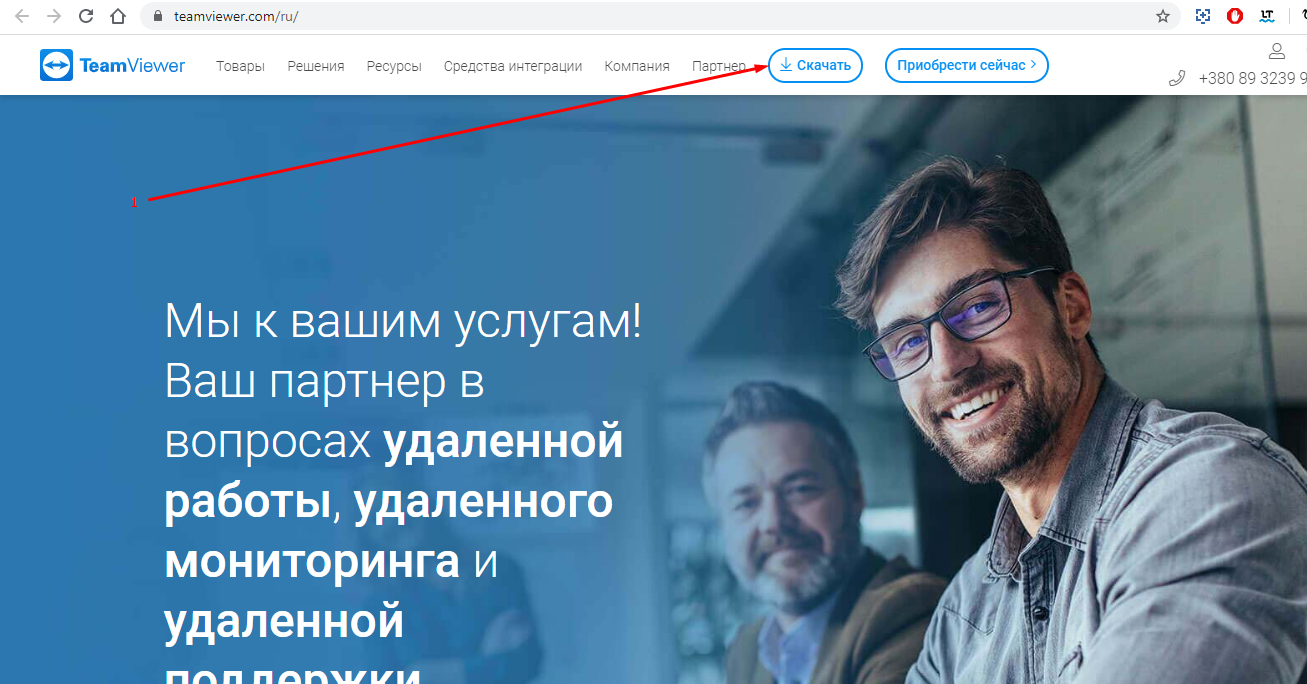
Task: Open the Товары menu
Action: (240, 66)
